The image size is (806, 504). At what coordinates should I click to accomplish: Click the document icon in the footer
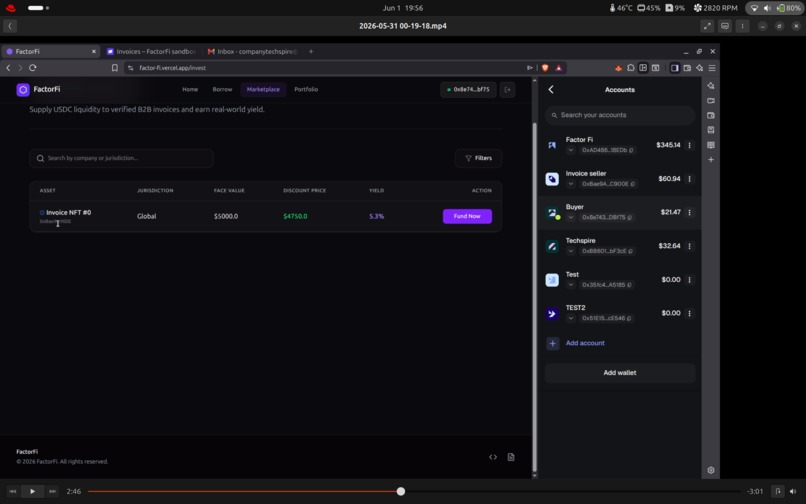(511, 457)
